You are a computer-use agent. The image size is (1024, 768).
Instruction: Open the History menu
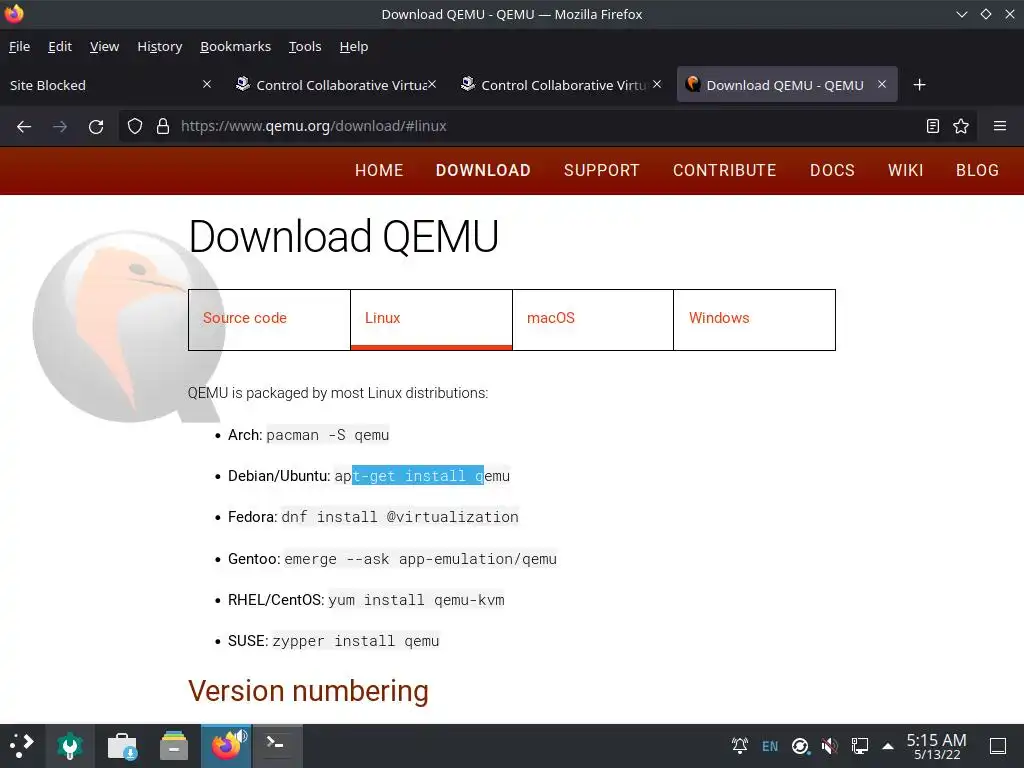[159, 46]
